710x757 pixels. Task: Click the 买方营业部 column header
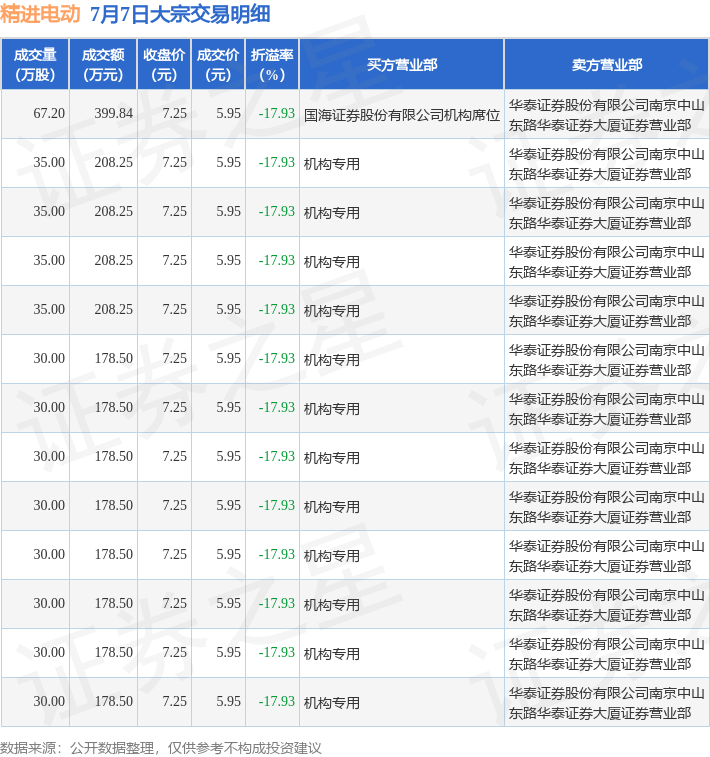pyautogui.click(x=402, y=65)
